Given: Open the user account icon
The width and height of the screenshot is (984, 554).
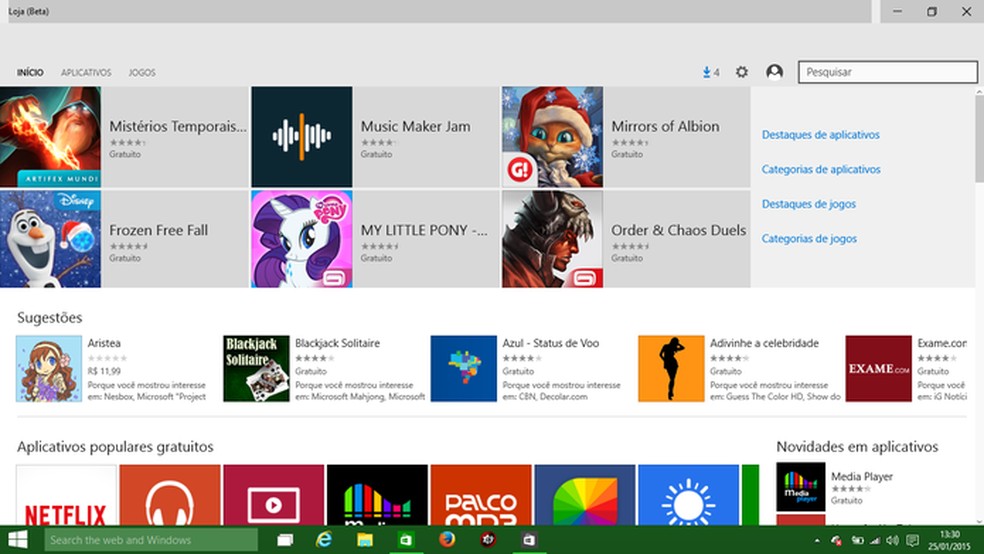Looking at the screenshot, I should [774, 72].
